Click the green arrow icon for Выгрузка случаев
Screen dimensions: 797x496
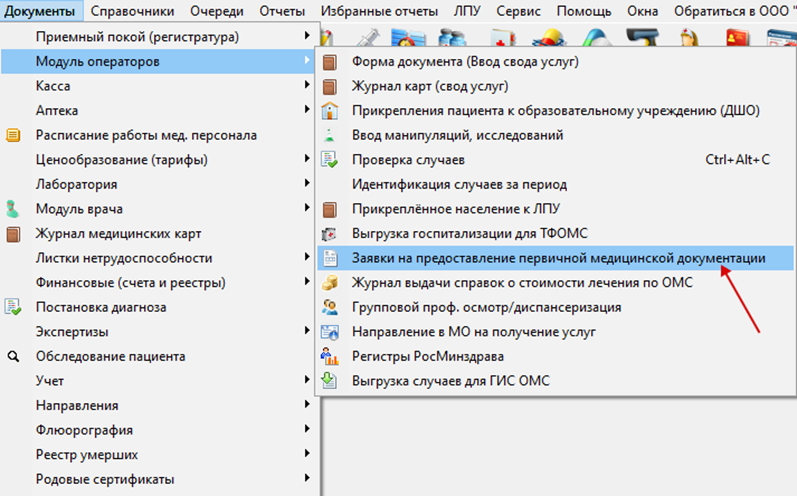[x=329, y=381]
